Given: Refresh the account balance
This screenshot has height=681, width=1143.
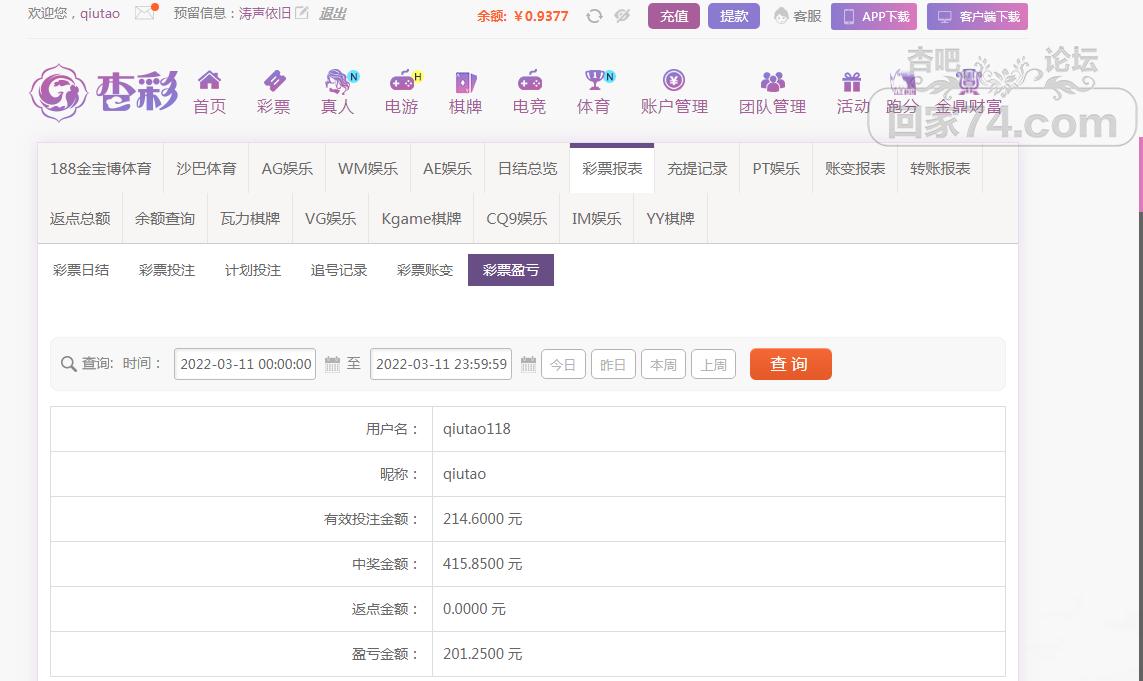Looking at the screenshot, I should pyautogui.click(x=594, y=16).
